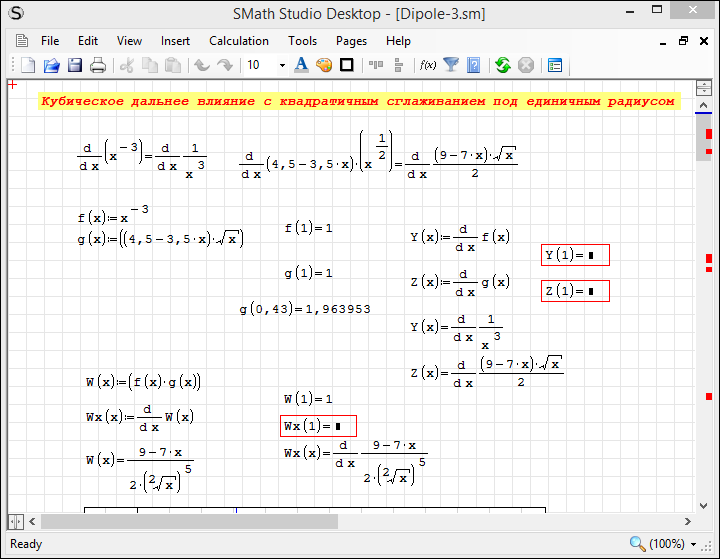The height and width of the screenshot is (559, 720).
Task: Open the Calculation menu
Action: pyautogui.click(x=238, y=41)
